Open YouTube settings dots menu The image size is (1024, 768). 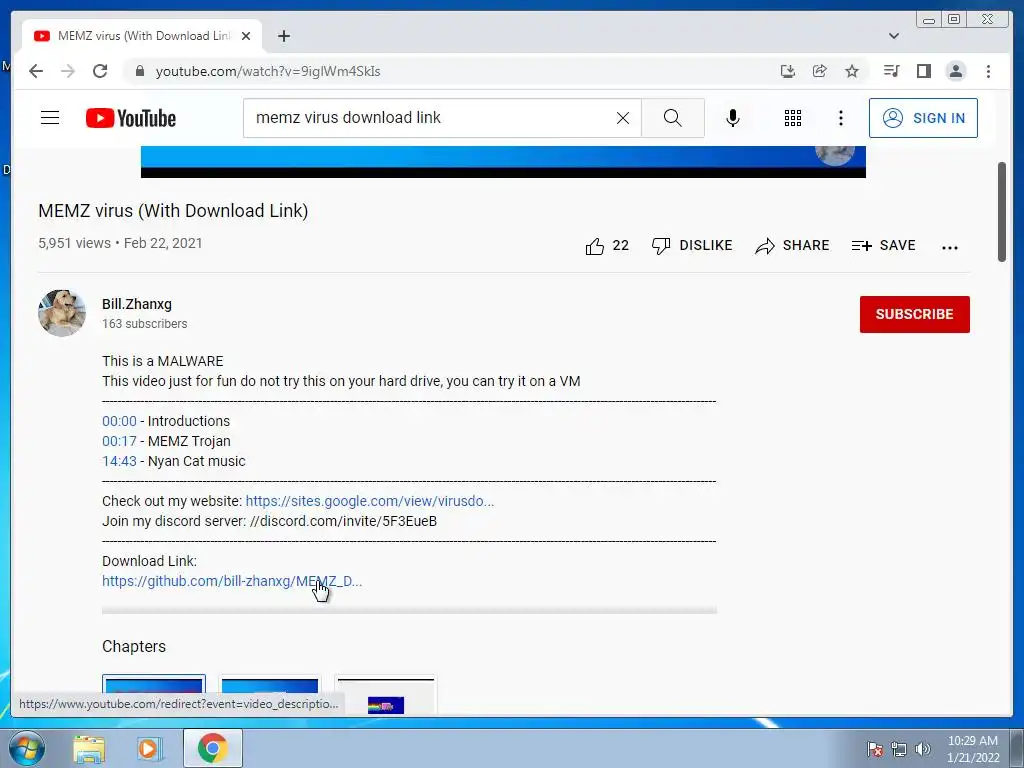pos(840,118)
